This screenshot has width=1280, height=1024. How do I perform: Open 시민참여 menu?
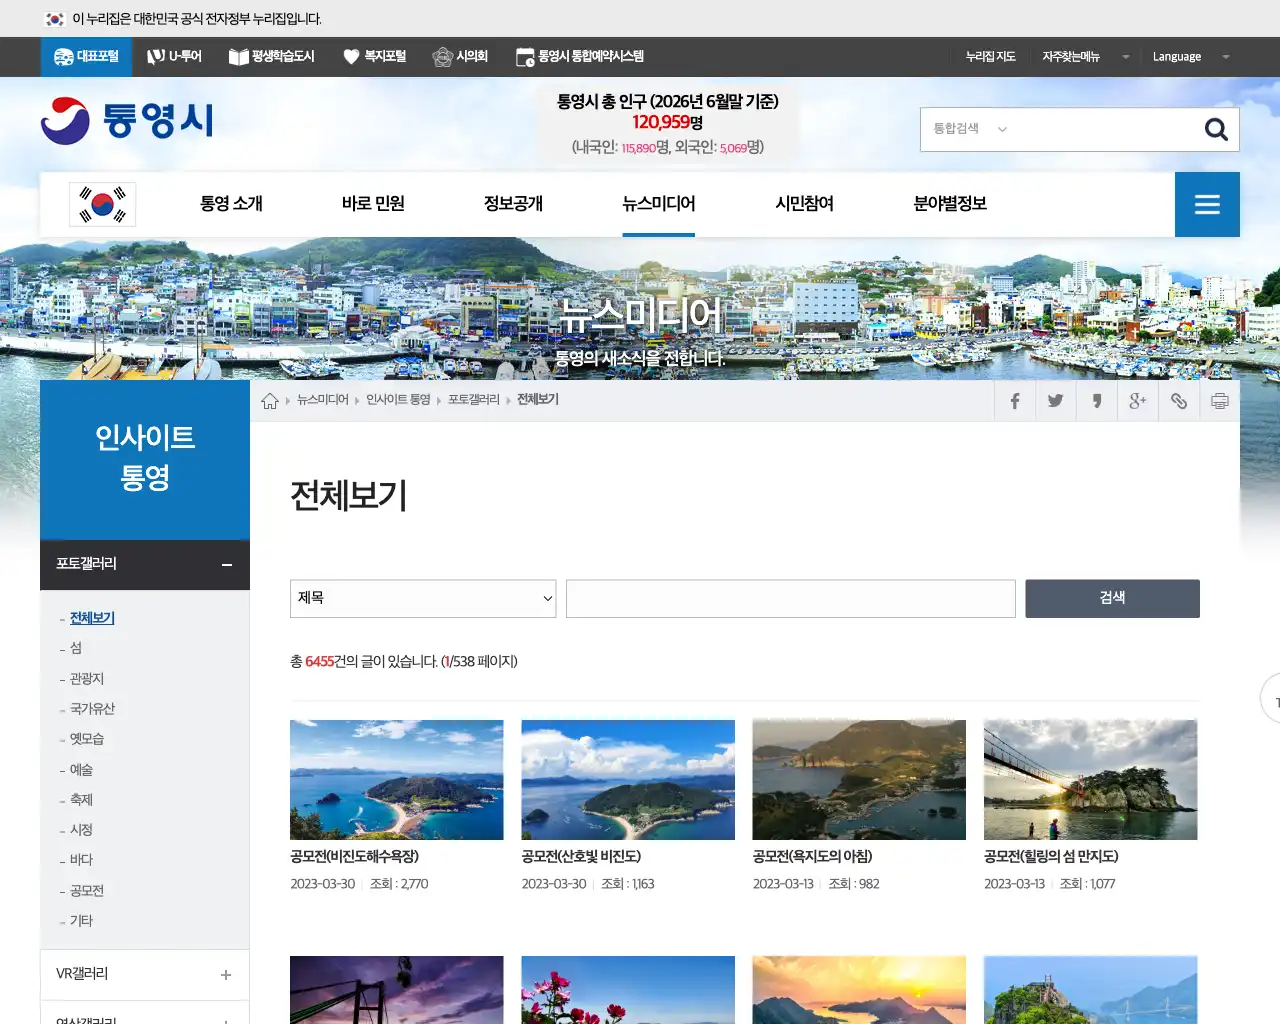pos(804,204)
